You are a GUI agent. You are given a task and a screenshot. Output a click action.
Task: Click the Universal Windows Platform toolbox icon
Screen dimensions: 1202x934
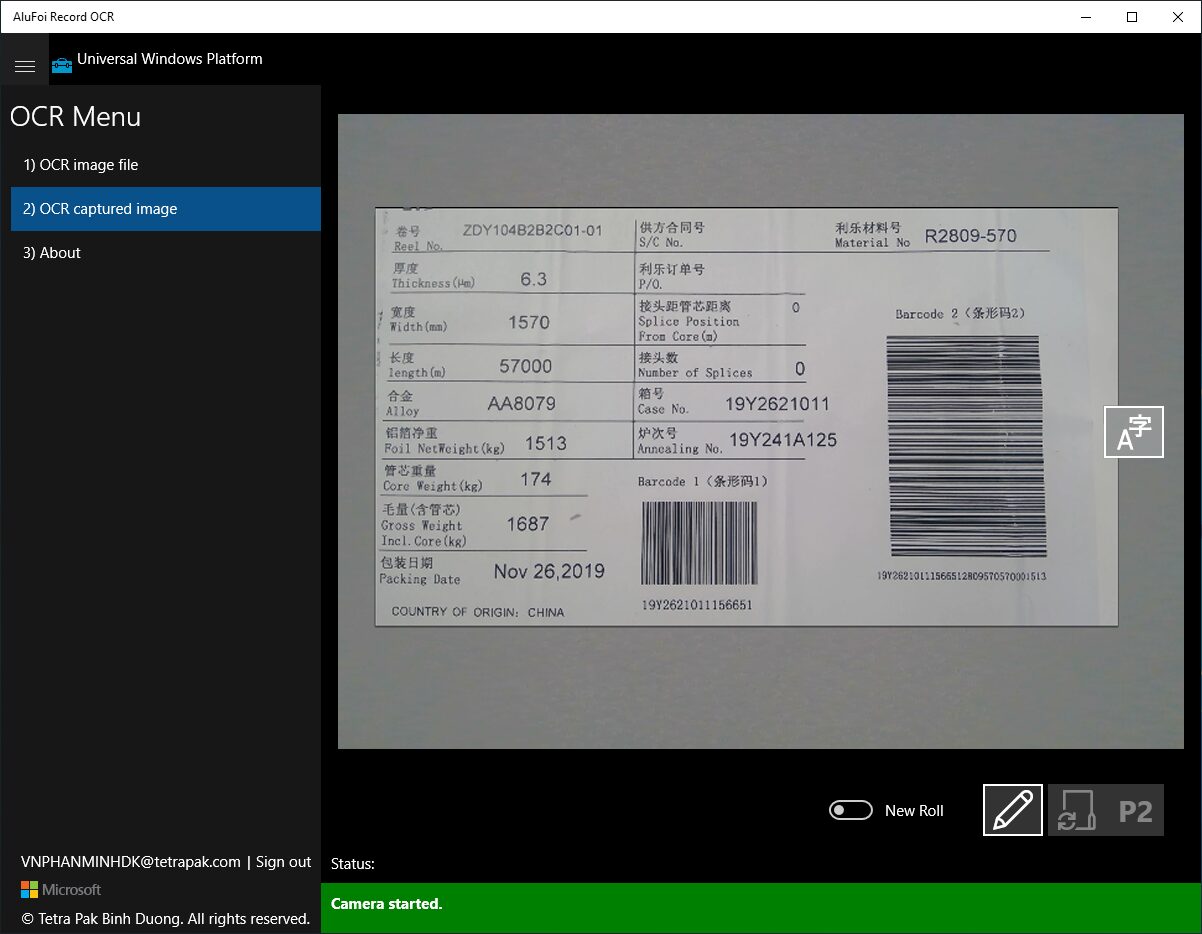[x=62, y=65]
